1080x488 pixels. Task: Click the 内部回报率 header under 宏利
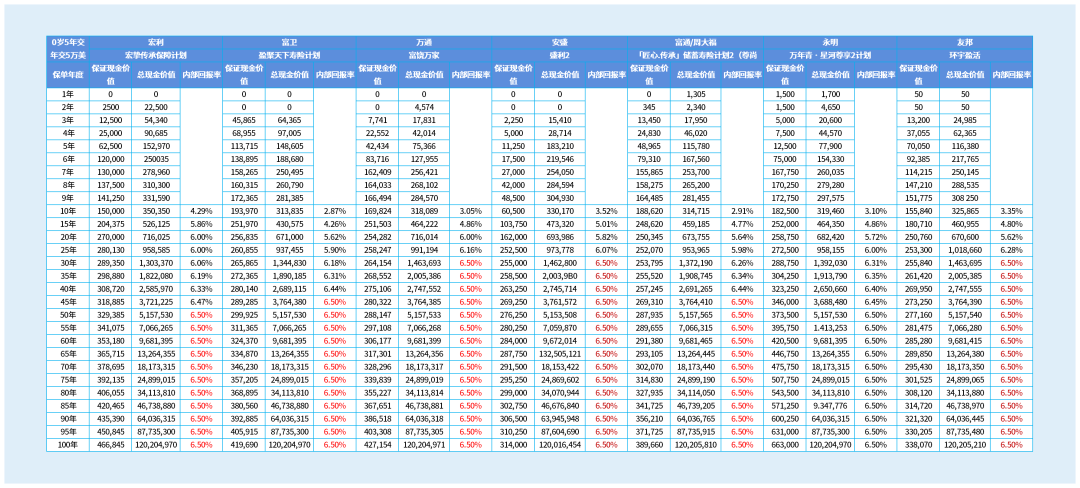click(200, 74)
